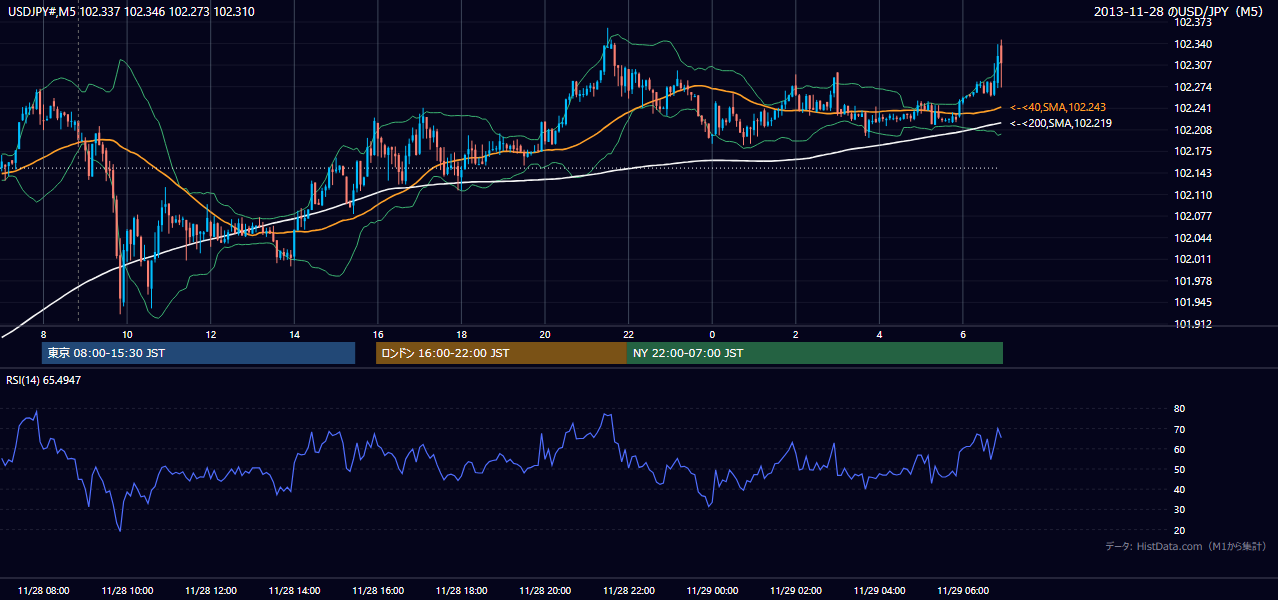Click the RSI 60 level label
1278x600 pixels.
(1179, 449)
